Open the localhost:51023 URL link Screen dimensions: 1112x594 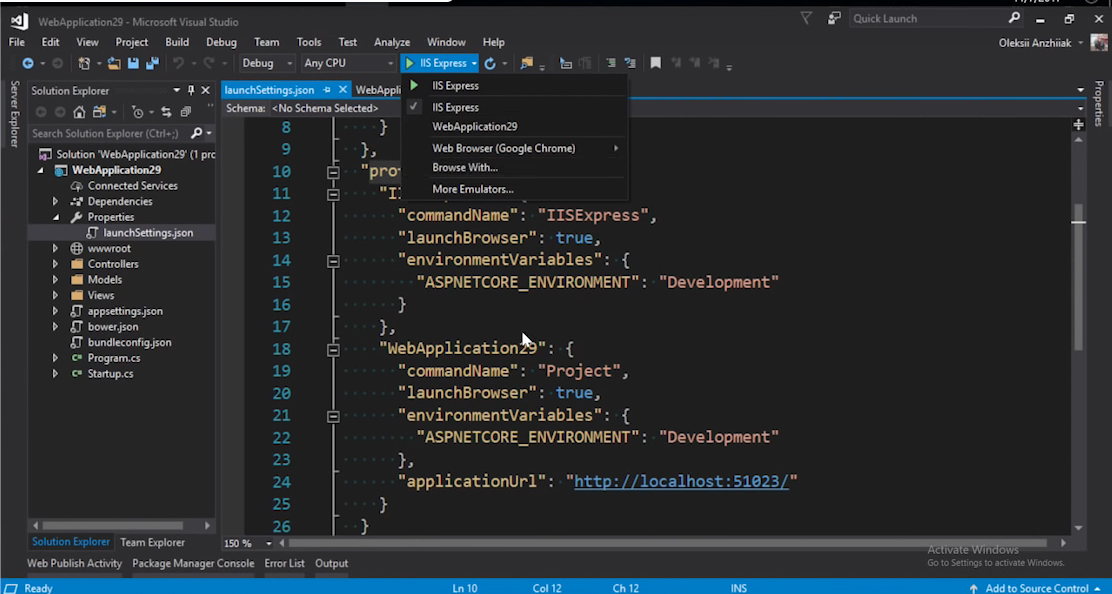click(682, 481)
